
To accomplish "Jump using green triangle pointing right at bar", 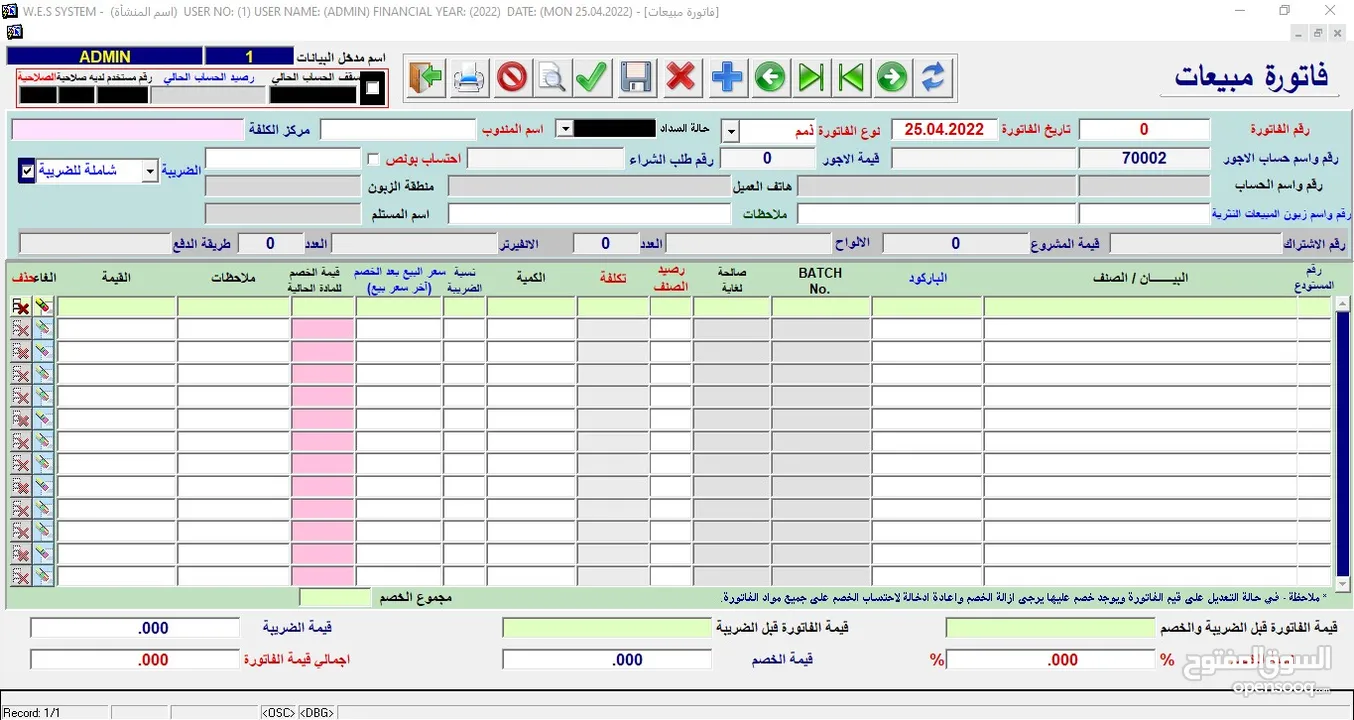I will 811,78.
